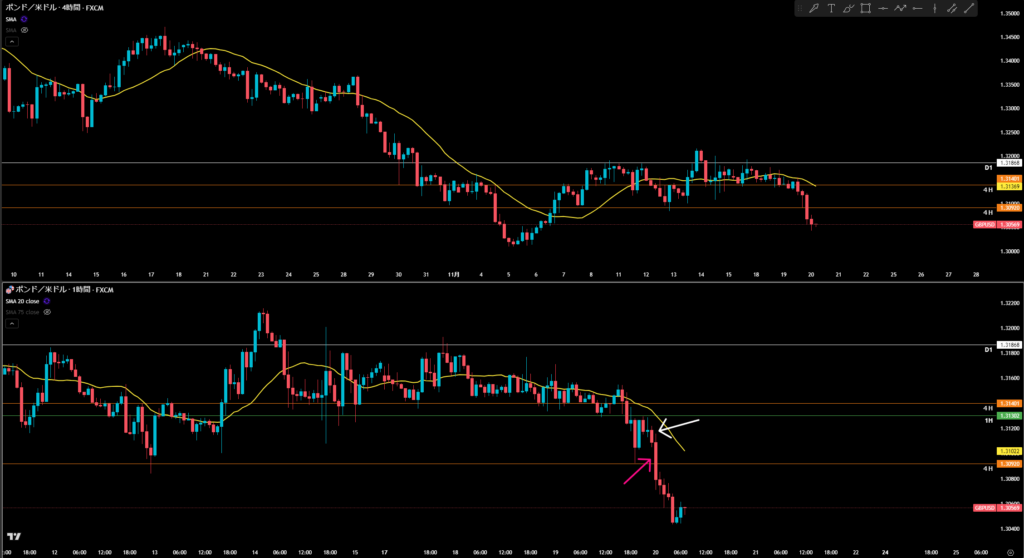Screen dimensions: 1024x558
Task: Open the symbol title on the 1-hour chart
Action: [60, 288]
